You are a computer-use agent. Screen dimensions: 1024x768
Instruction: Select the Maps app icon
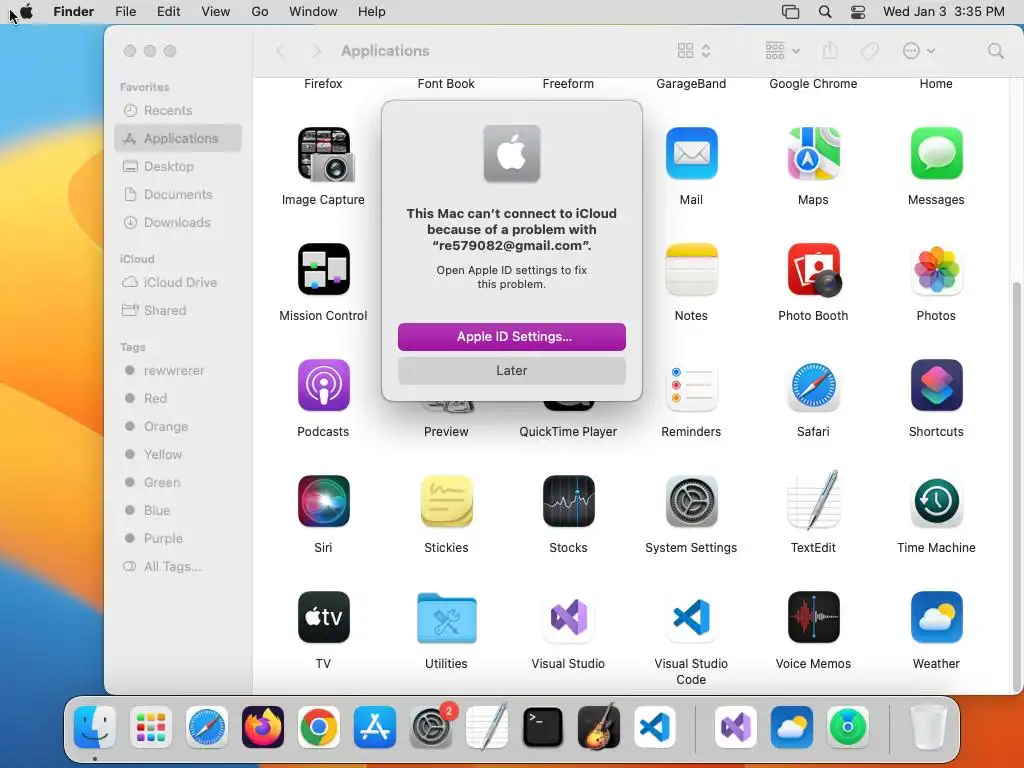[813, 153]
